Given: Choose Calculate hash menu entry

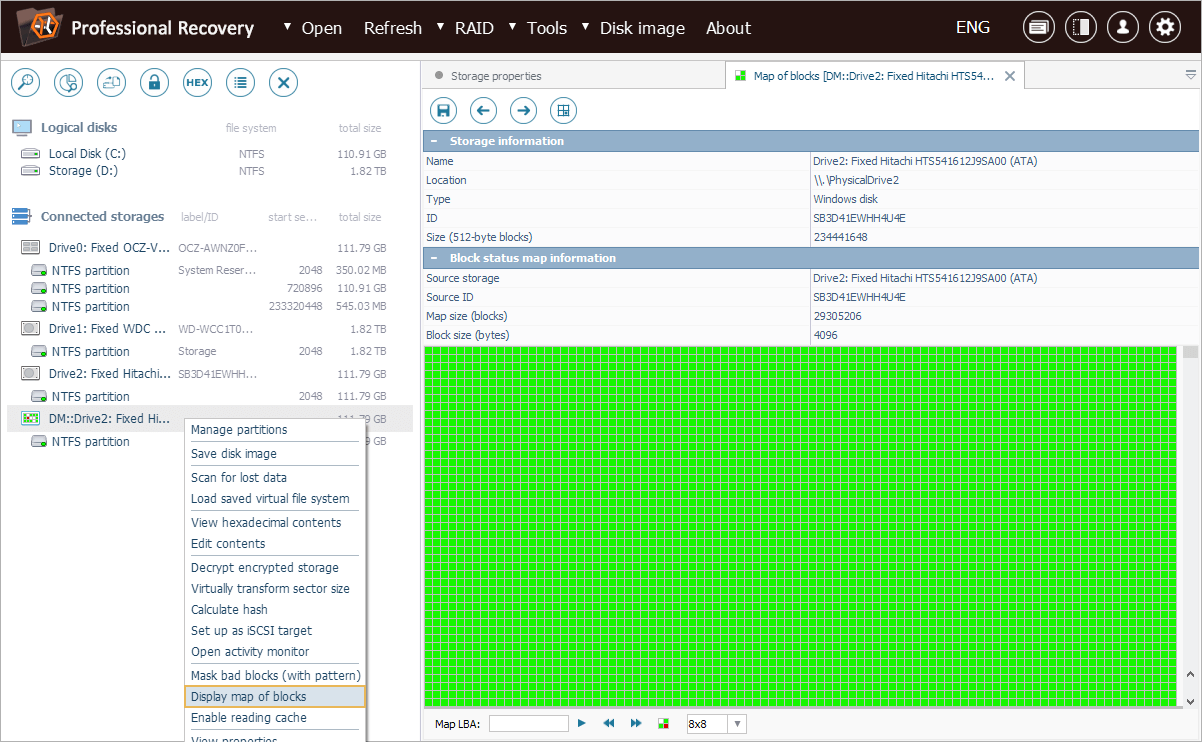Looking at the screenshot, I should (276, 610).
